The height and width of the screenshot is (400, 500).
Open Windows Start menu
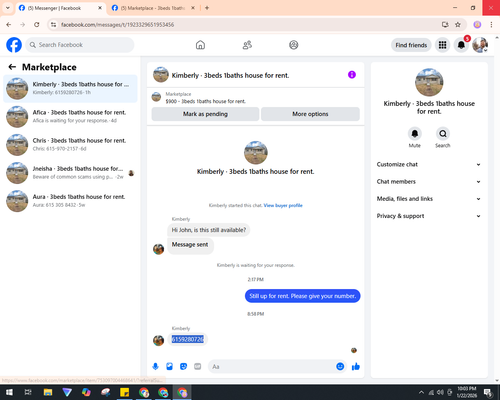9,392
